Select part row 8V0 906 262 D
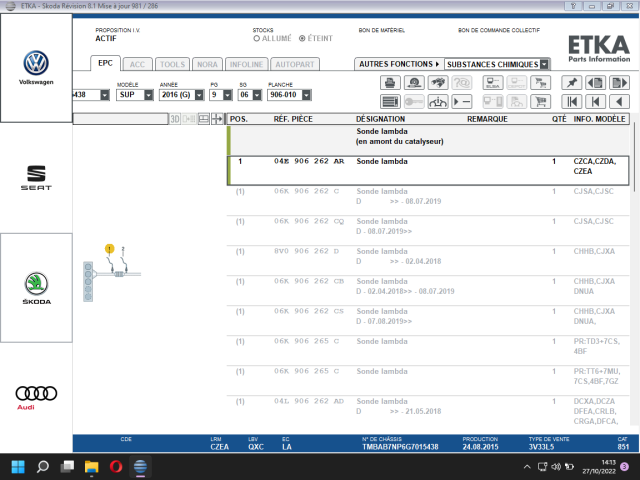Viewport: 640px width, 480px height. 428,260
